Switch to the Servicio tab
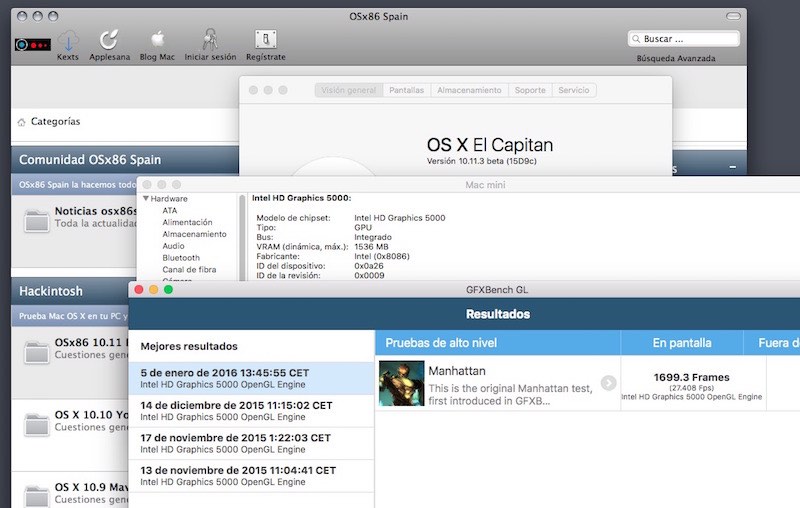Image resolution: width=800 pixels, height=508 pixels. coord(574,90)
